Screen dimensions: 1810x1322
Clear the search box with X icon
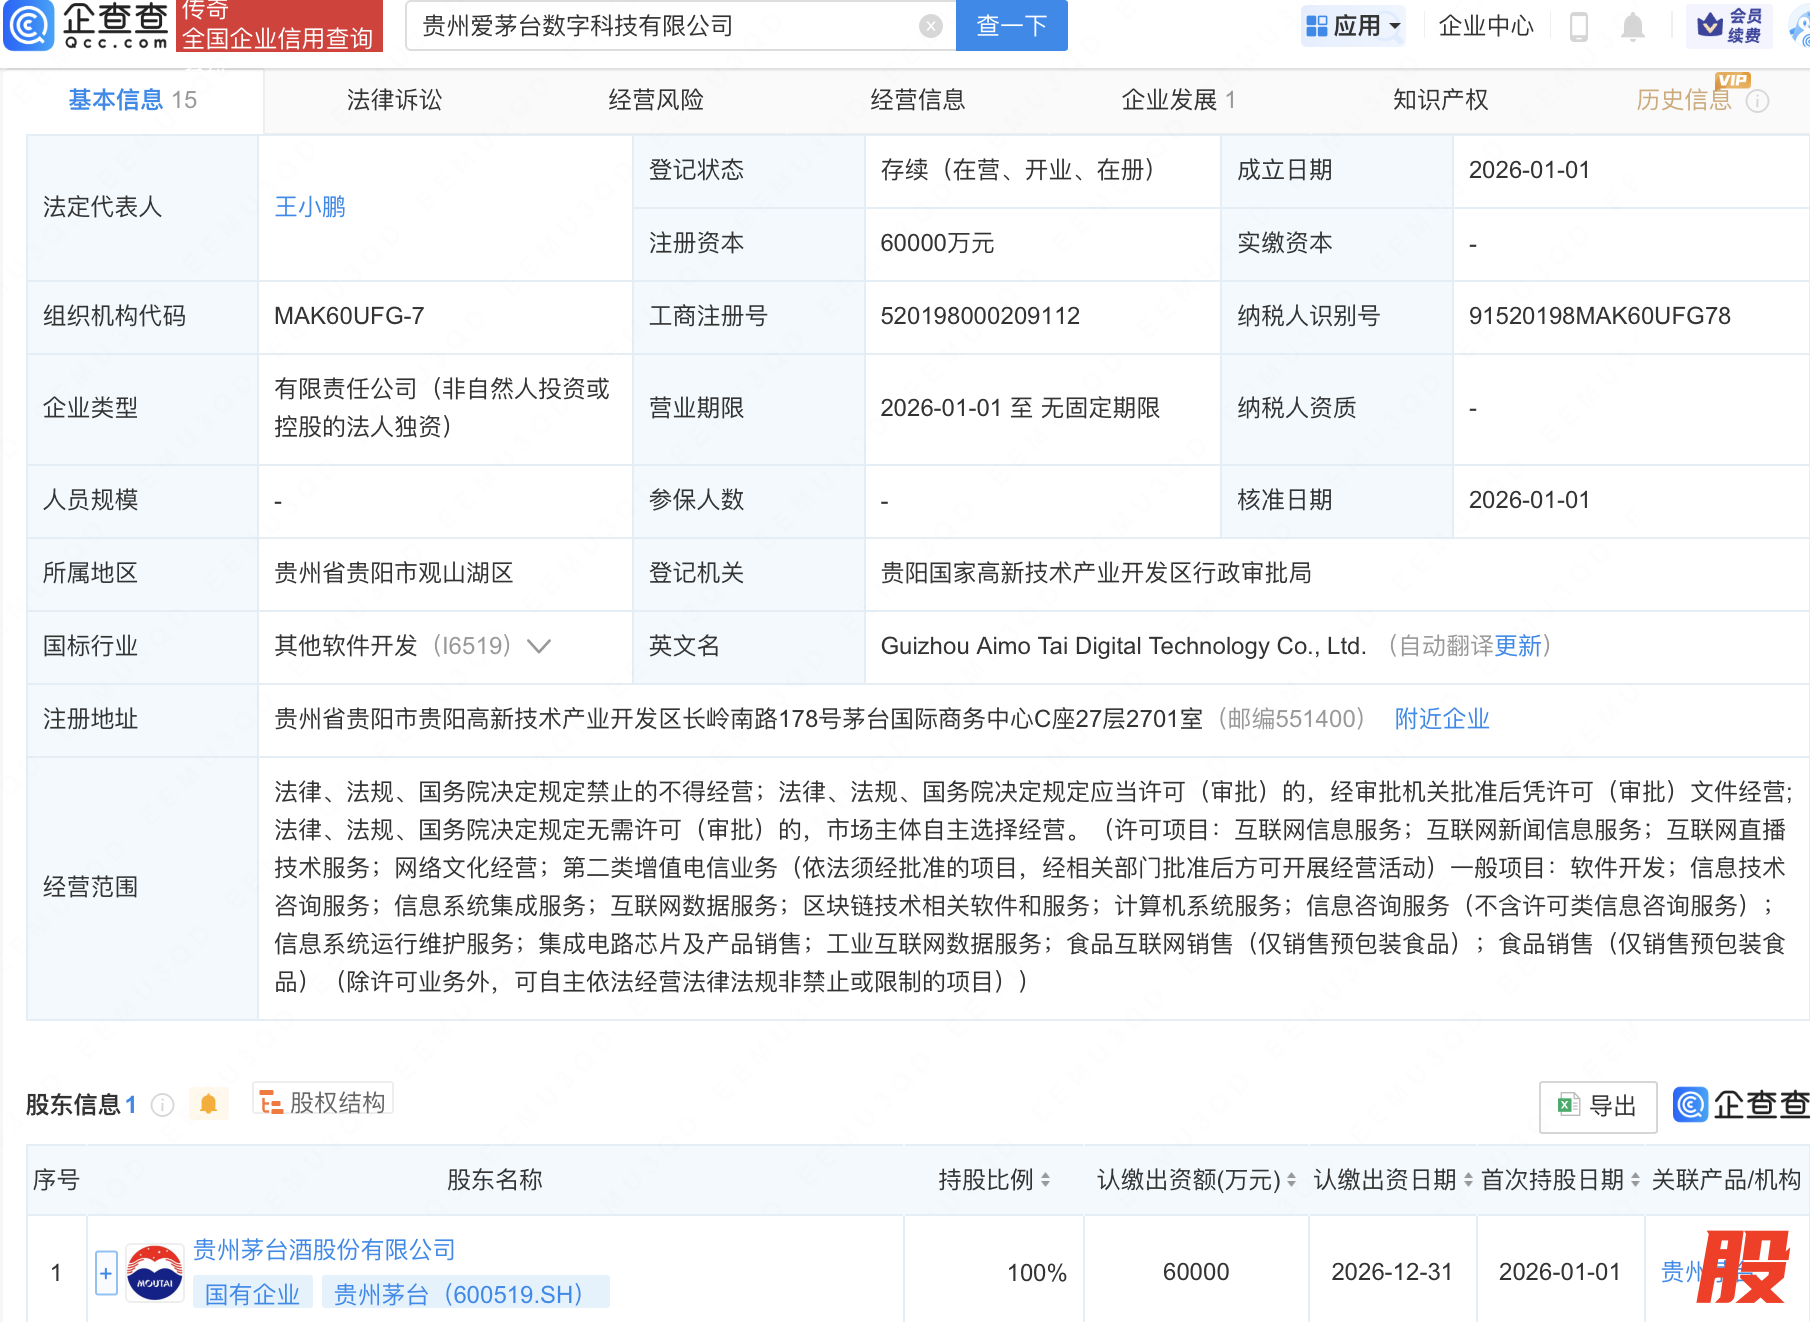click(930, 26)
